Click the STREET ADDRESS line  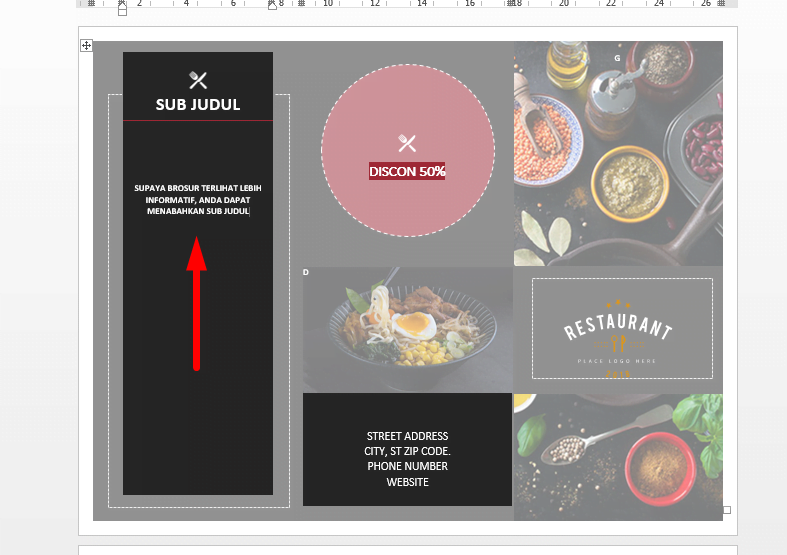tap(407, 436)
